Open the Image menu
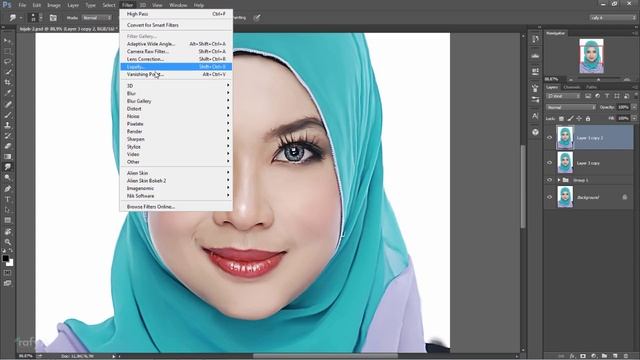 click(53, 5)
